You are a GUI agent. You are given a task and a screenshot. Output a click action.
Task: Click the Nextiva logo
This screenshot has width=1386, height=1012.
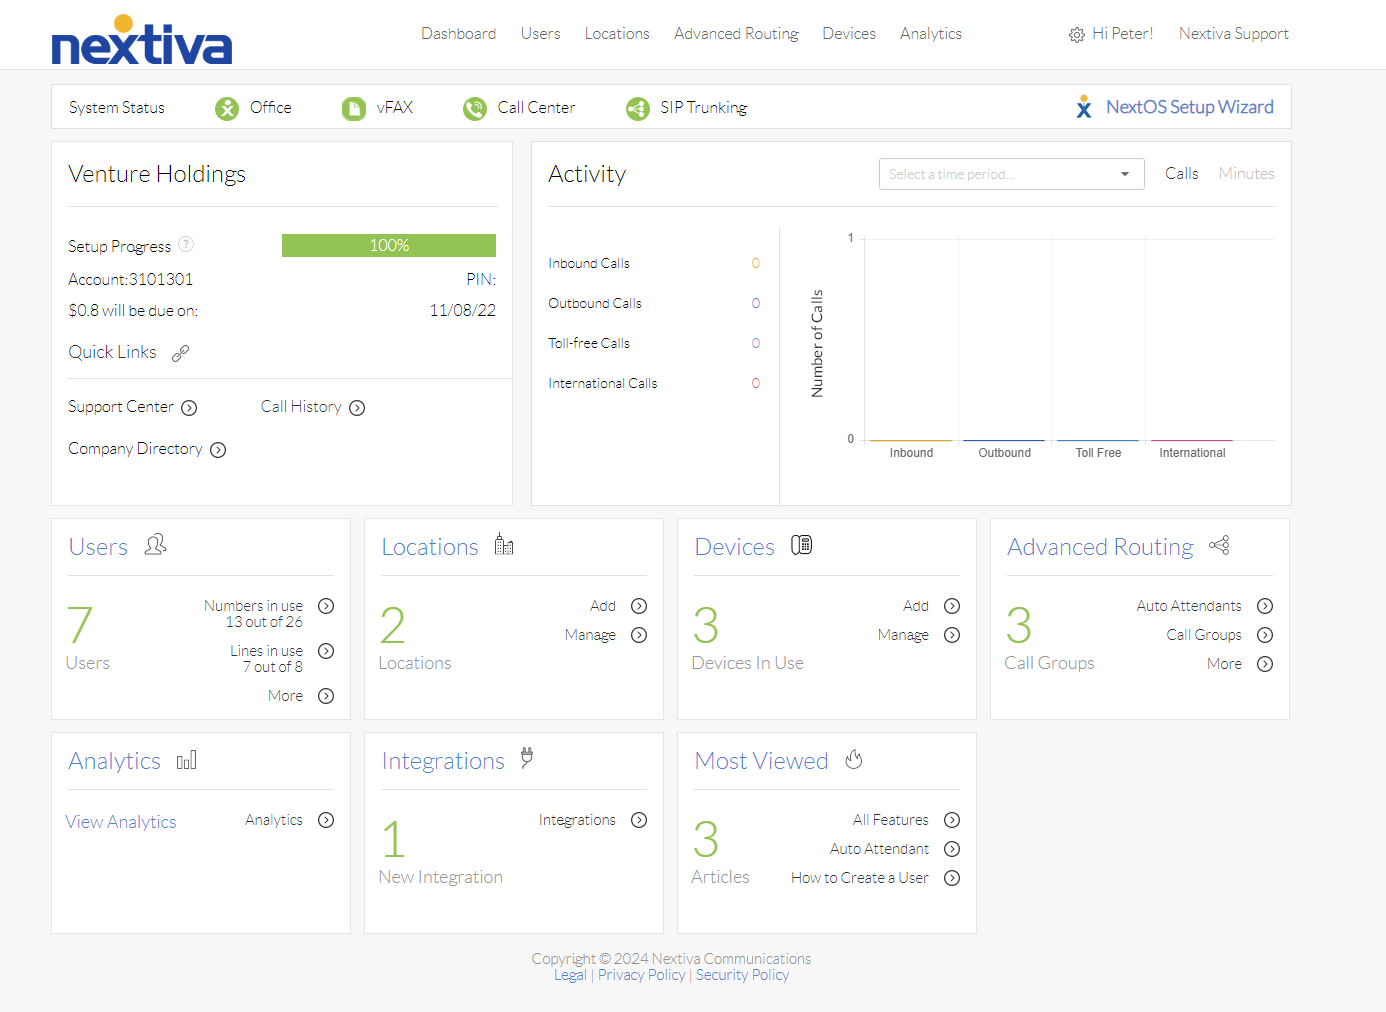tap(142, 40)
